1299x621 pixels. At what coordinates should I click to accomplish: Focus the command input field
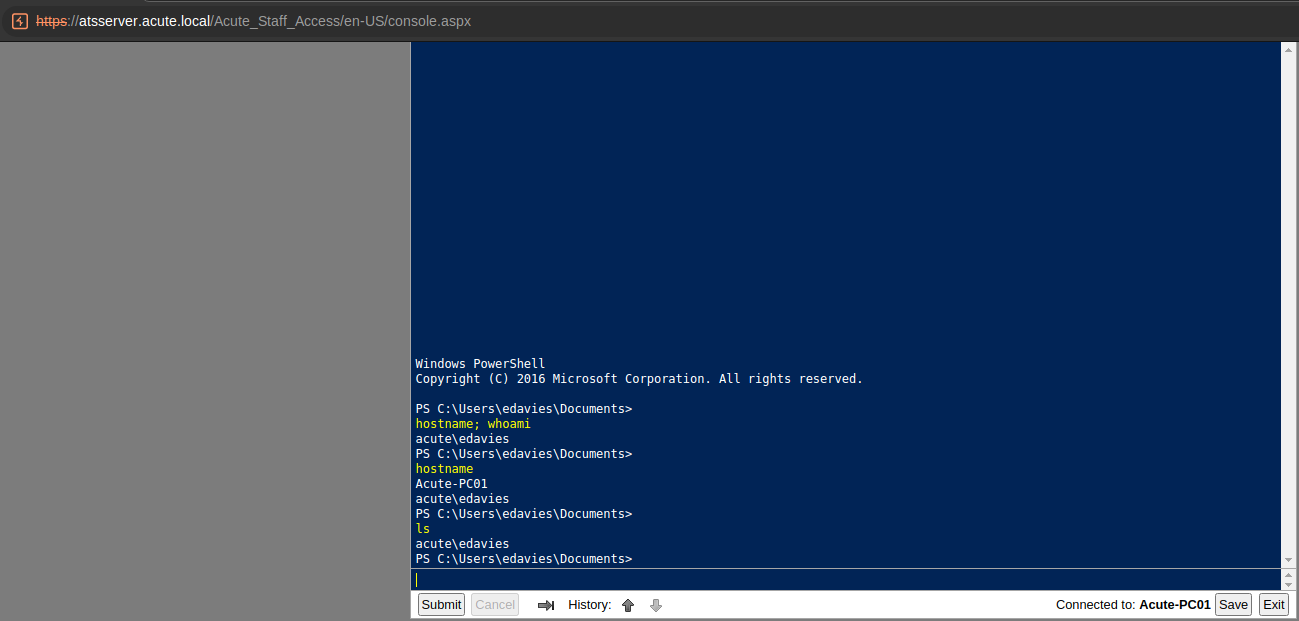pos(845,579)
